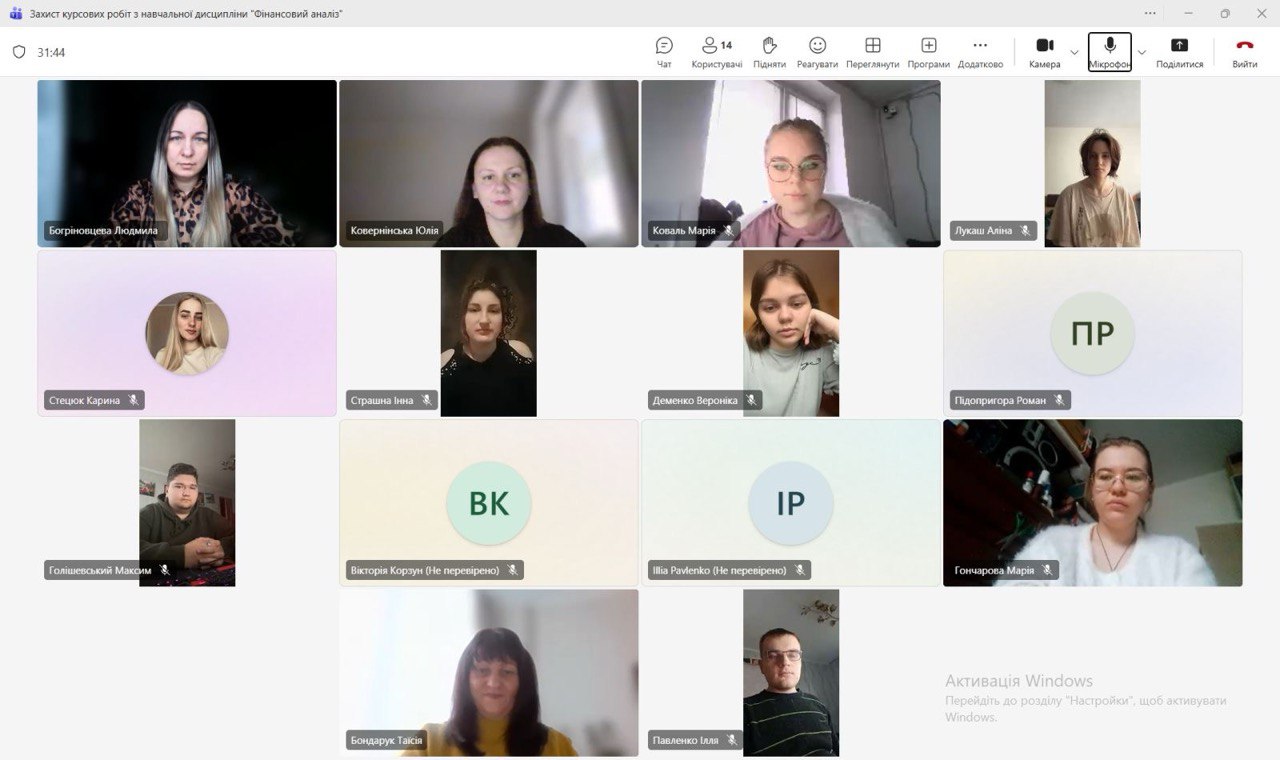Click the shield security icon beside timer
Screen dimensions: 1280x760
click(x=19, y=52)
